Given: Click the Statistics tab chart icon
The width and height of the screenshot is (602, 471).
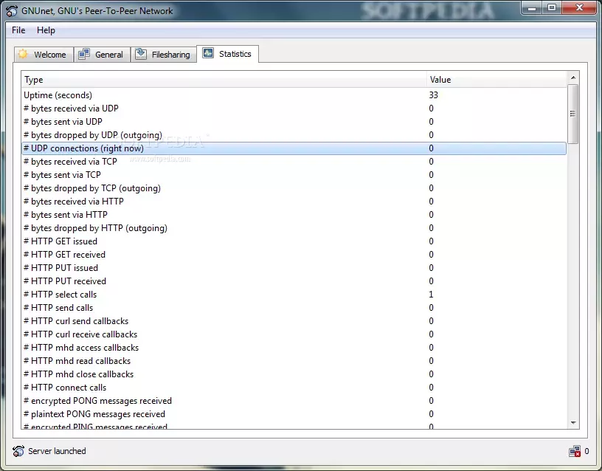Looking at the screenshot, I should tap(208, 53).
